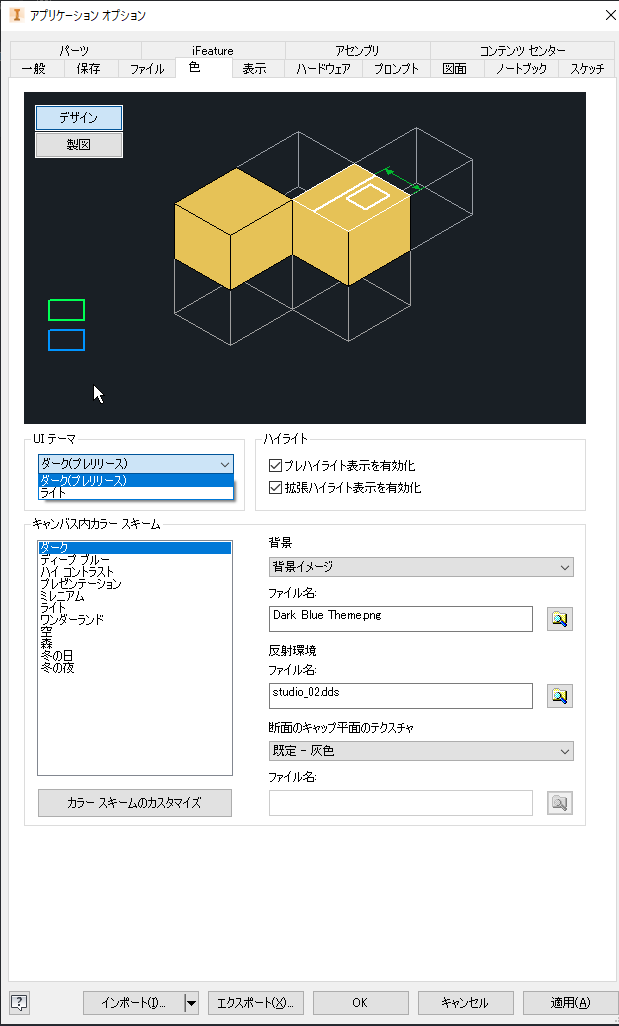Viewport: 619px width, 1026px height.
Task: Choose ダーク(プレリリース) in theme list
Action: pos(135,480)
